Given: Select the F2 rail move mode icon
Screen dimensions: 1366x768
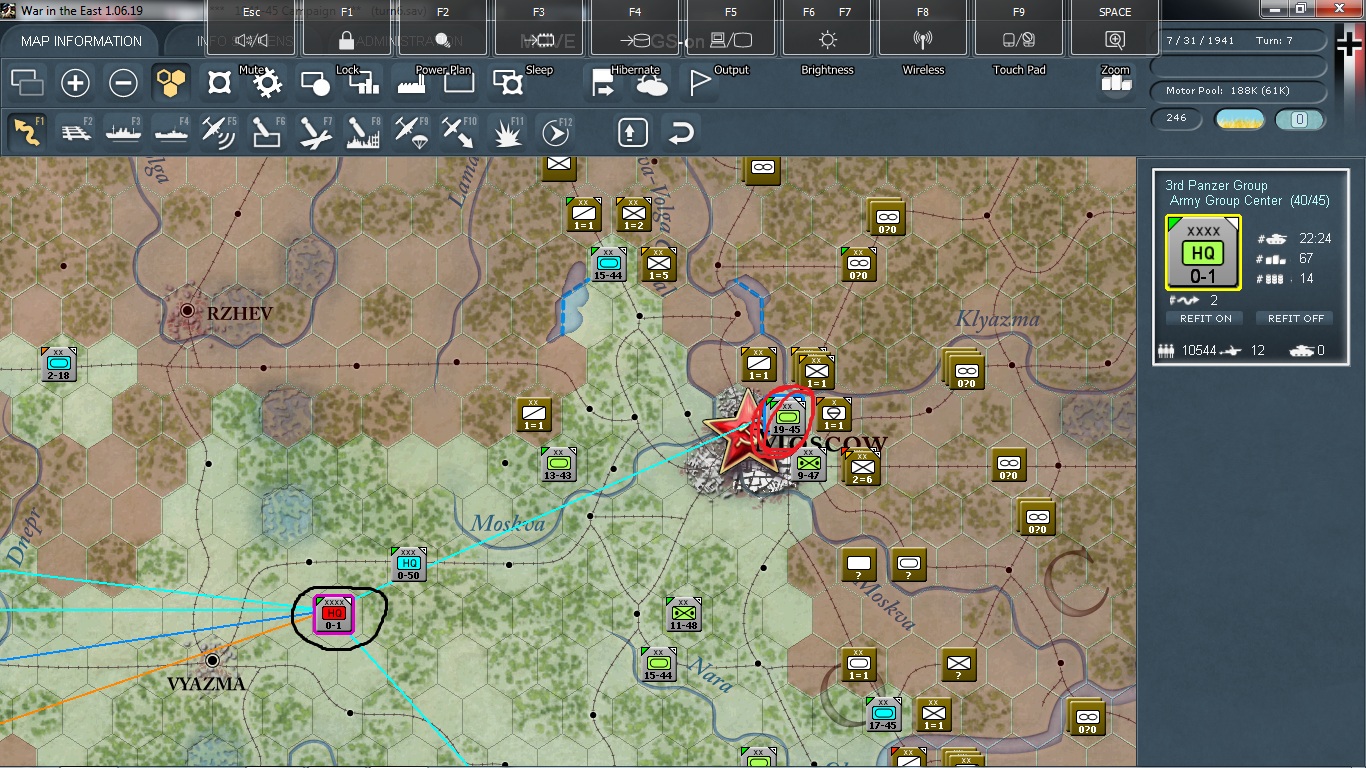Looking at the screenshot, I should click(75, 132).
